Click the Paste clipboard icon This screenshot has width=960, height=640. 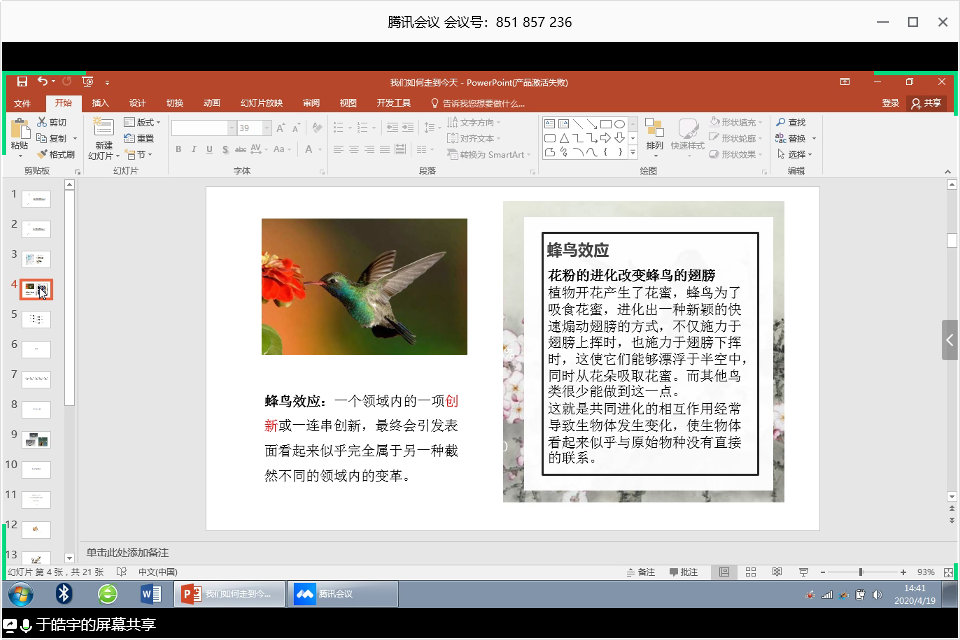click(x=19, y=128)
